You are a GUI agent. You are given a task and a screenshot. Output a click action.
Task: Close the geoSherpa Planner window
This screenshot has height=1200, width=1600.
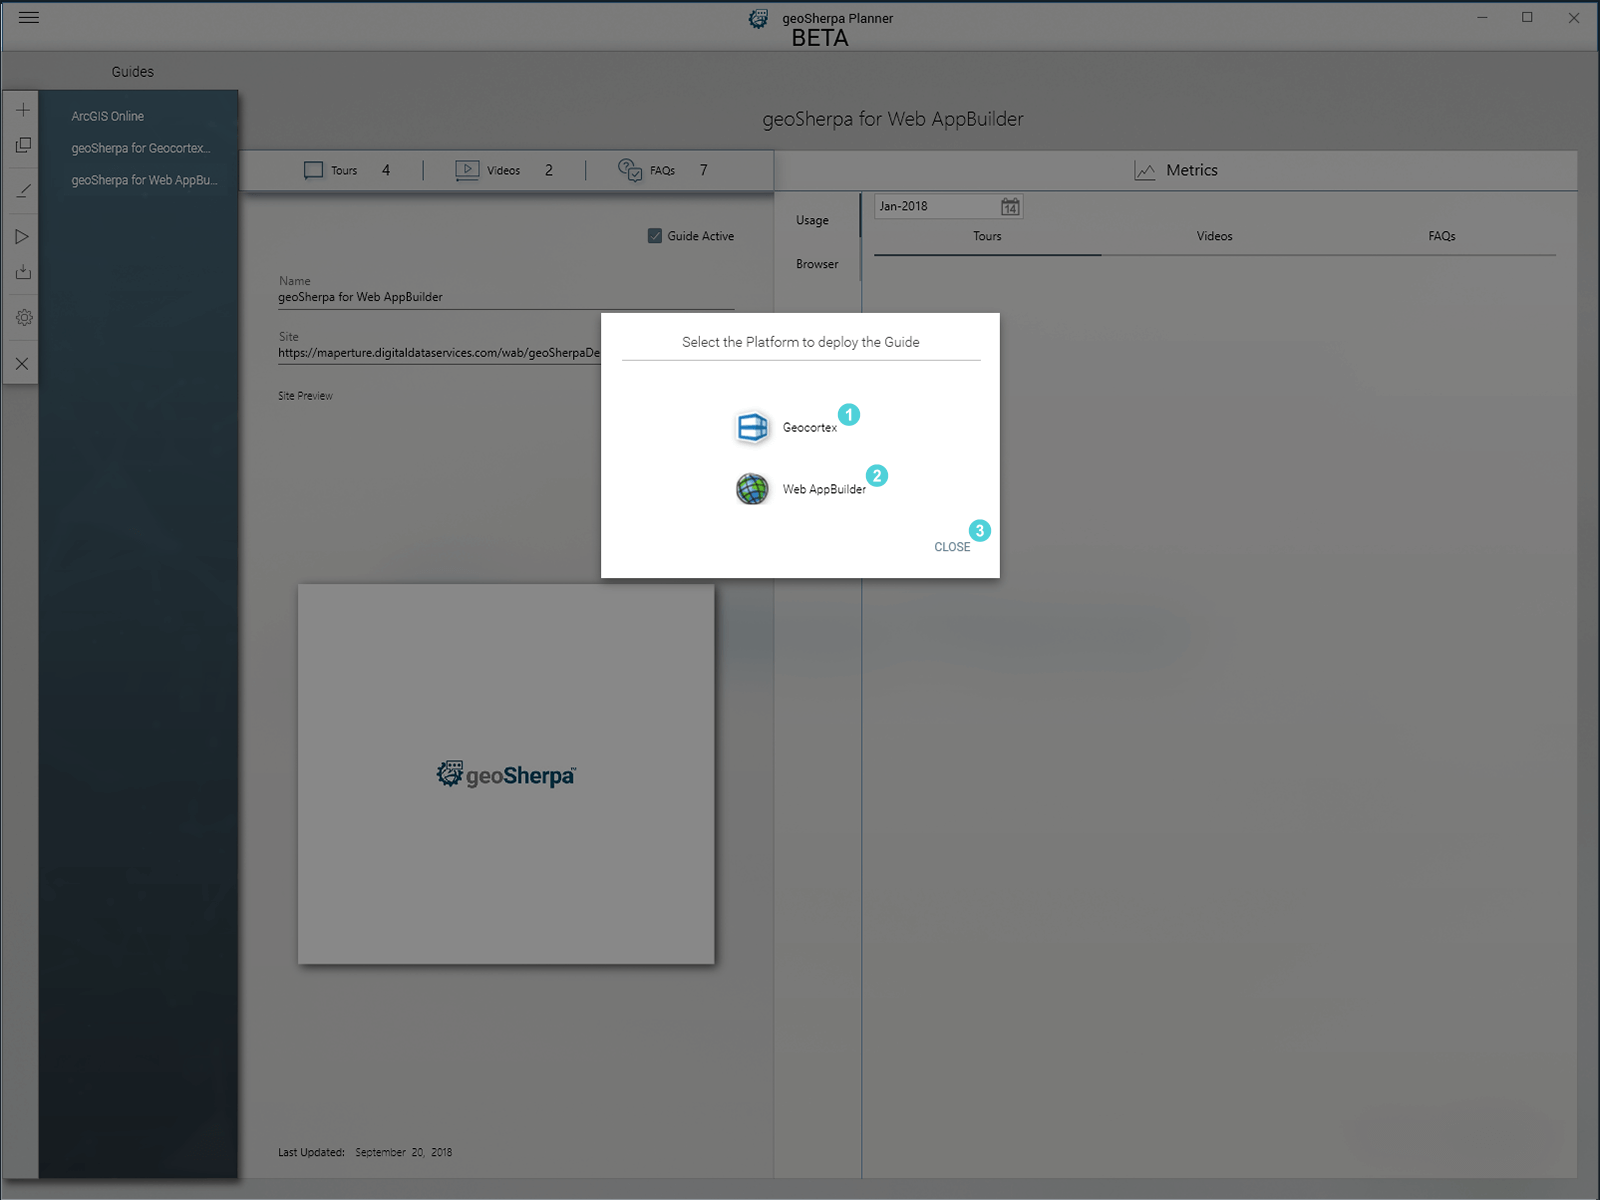[x=1573, y=17]
